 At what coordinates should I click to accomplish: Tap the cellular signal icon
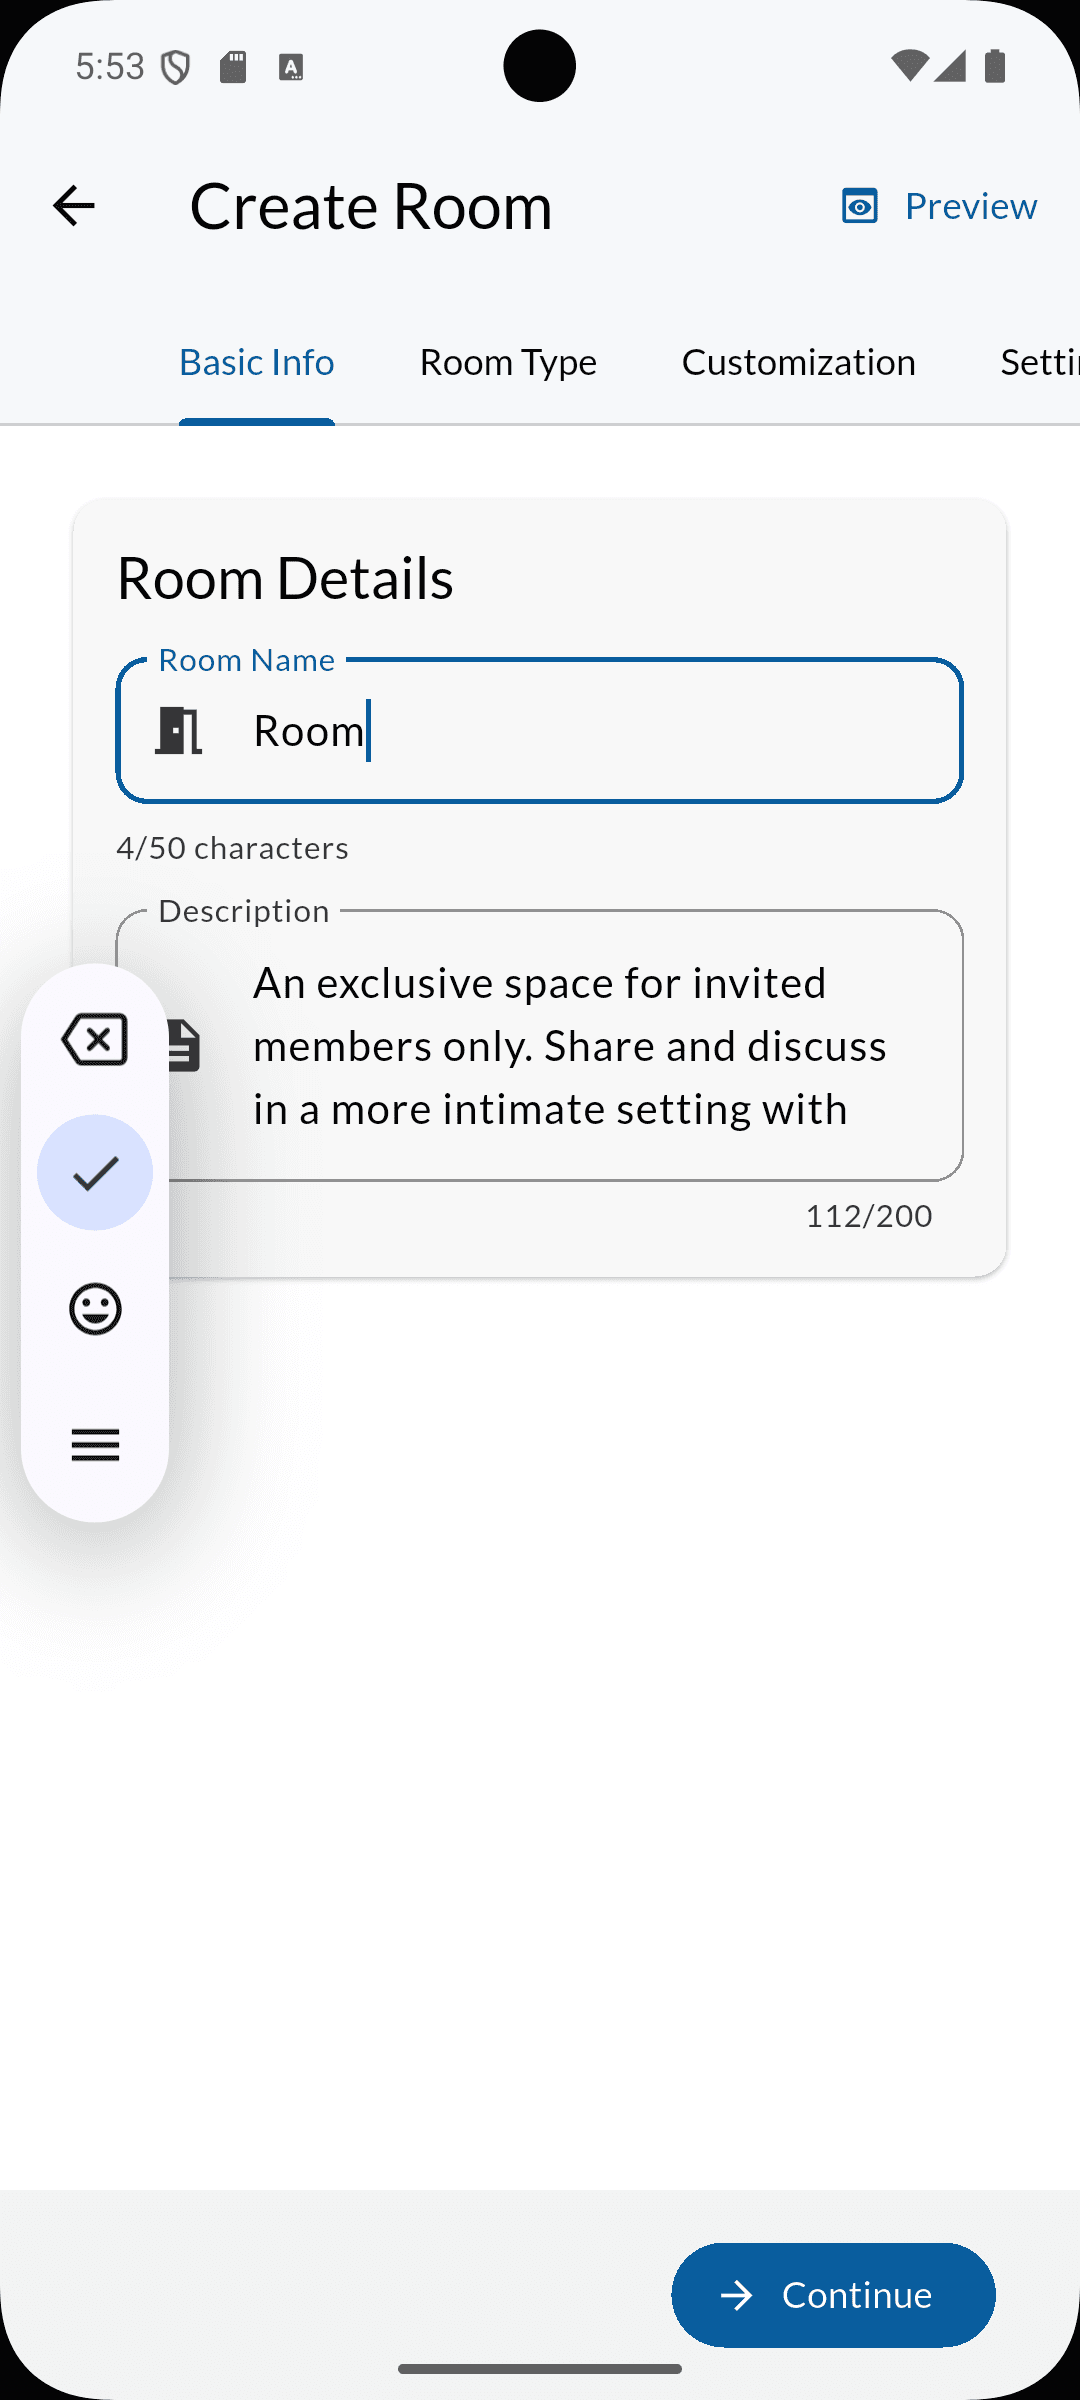coord(950,66)
